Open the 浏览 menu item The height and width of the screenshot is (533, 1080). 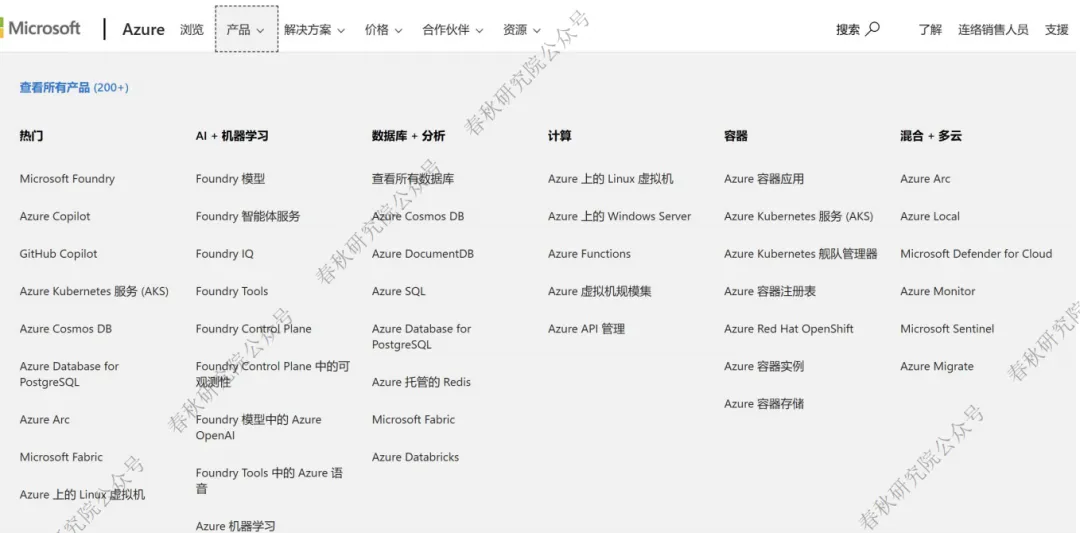pos(192,30)
